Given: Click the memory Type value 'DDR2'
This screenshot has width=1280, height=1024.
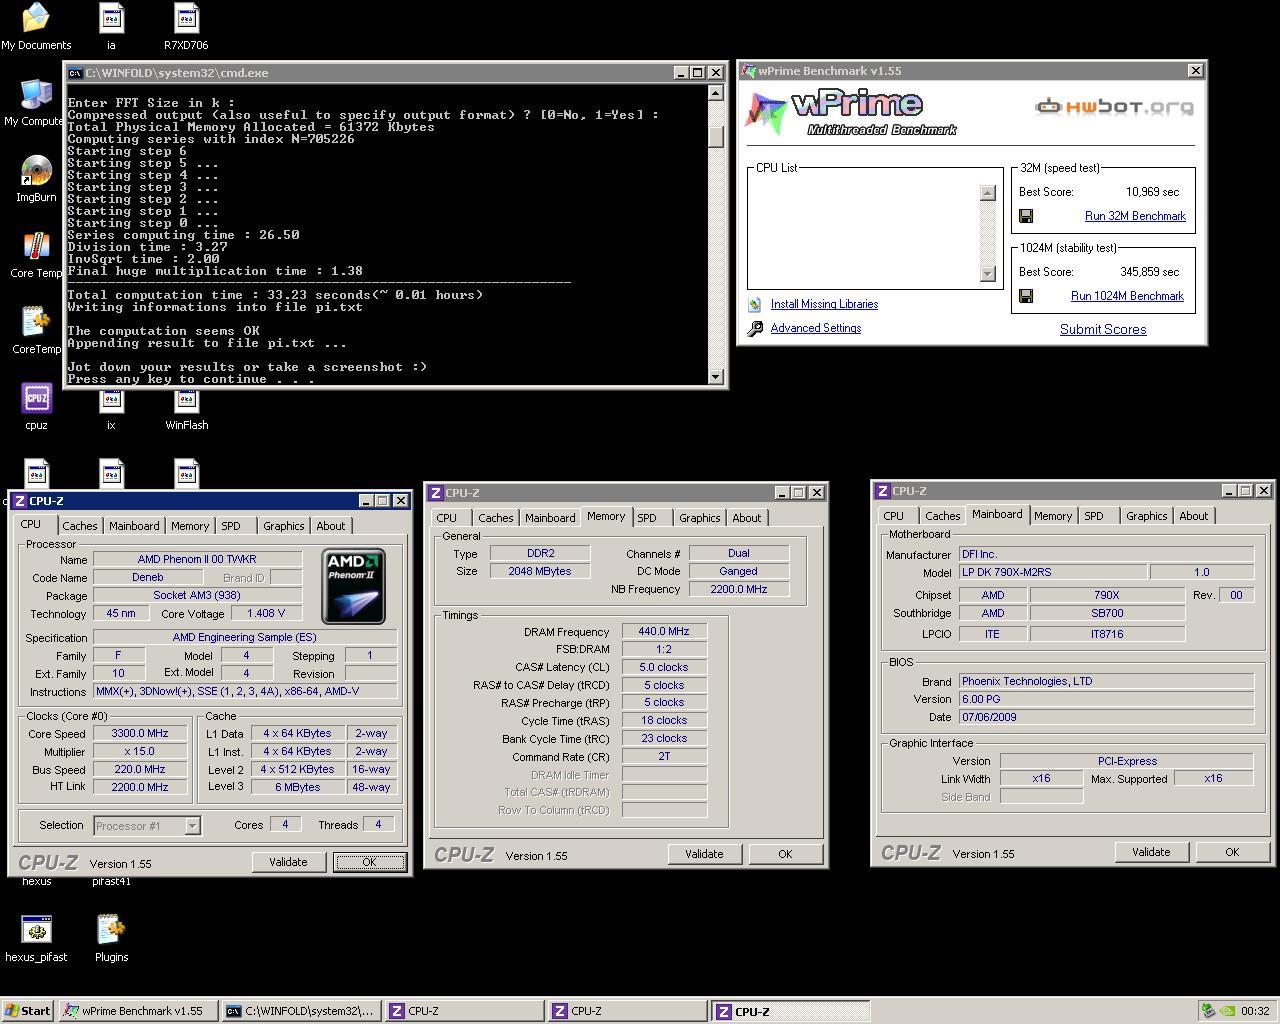Looking at the screenshot, I should (x=540, y=553).
